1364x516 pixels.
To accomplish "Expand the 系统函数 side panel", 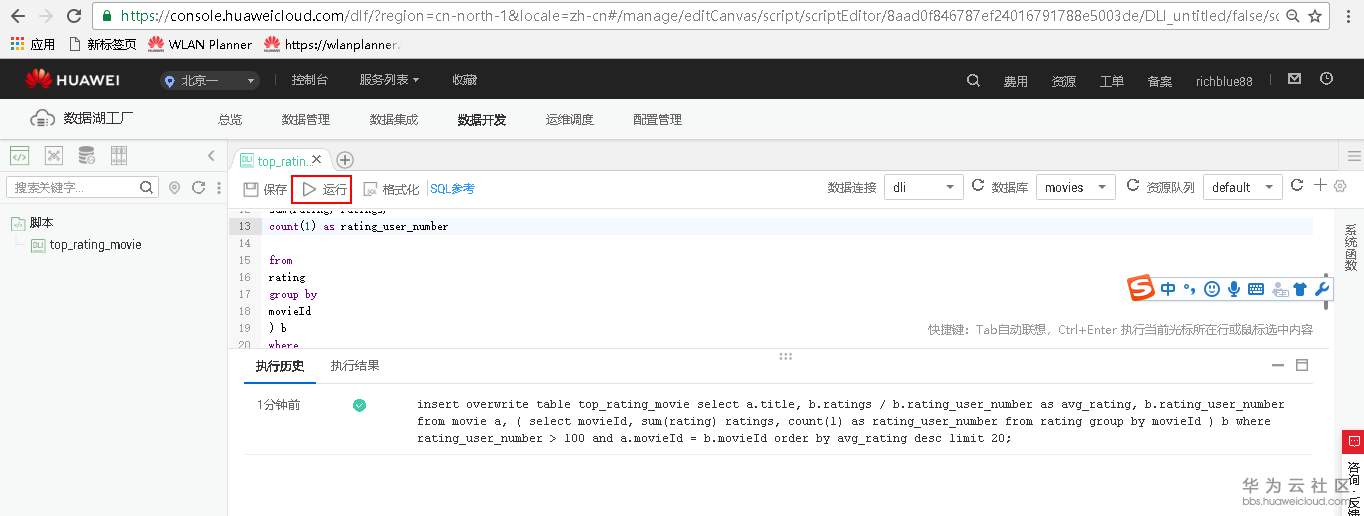I will click(1351, 248).
